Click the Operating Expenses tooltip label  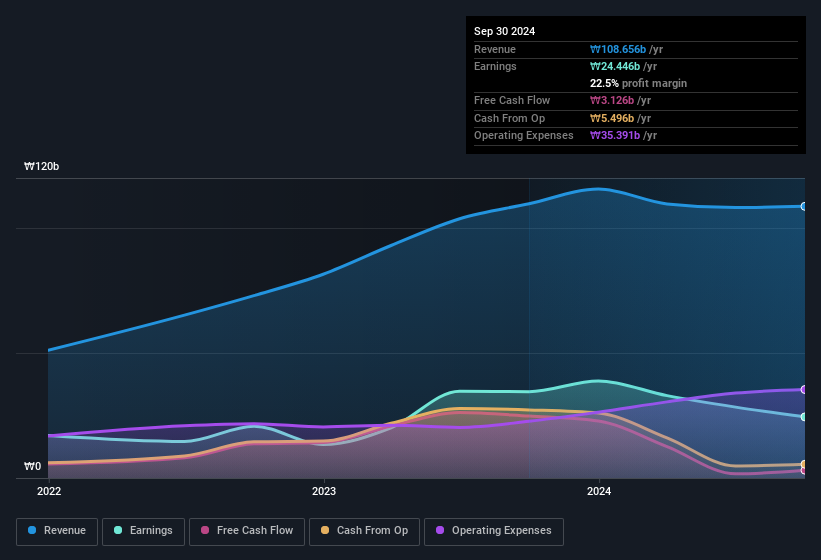(524, 136)
